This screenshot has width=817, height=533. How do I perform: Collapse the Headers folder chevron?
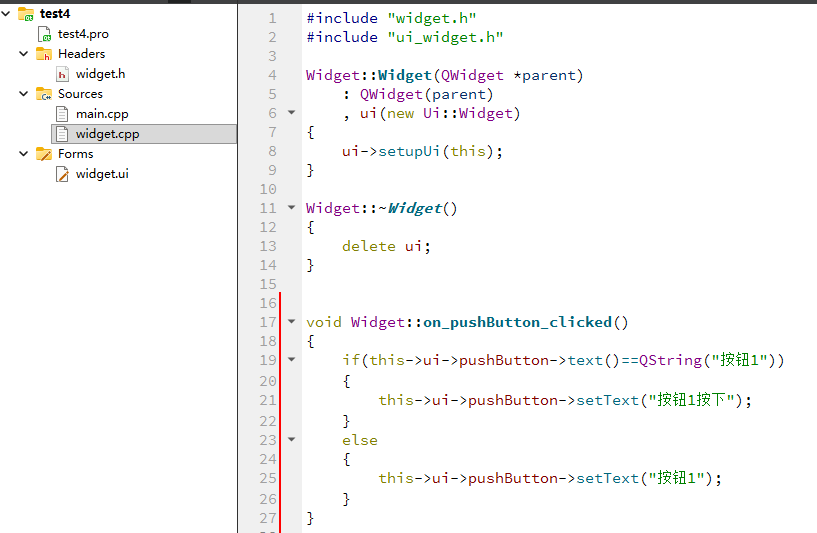point(23,54)
